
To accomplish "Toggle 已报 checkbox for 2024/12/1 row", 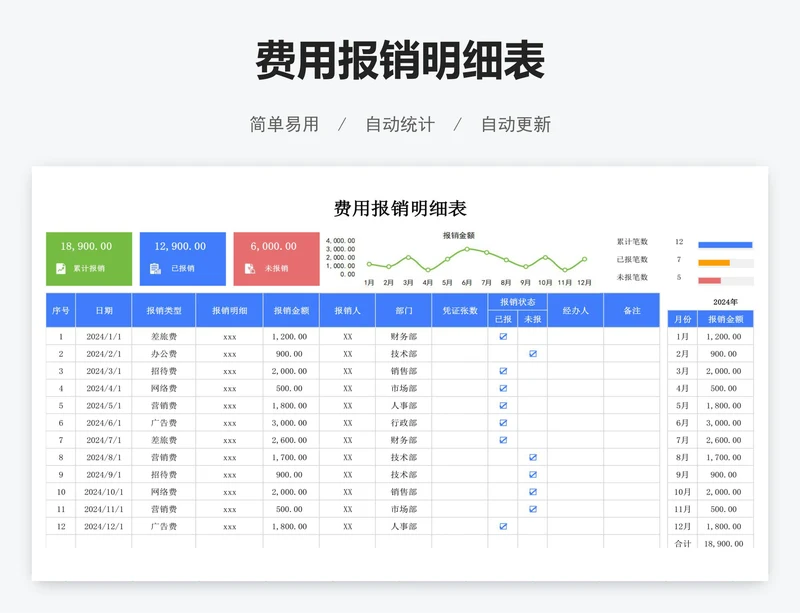I will point(503,526).
